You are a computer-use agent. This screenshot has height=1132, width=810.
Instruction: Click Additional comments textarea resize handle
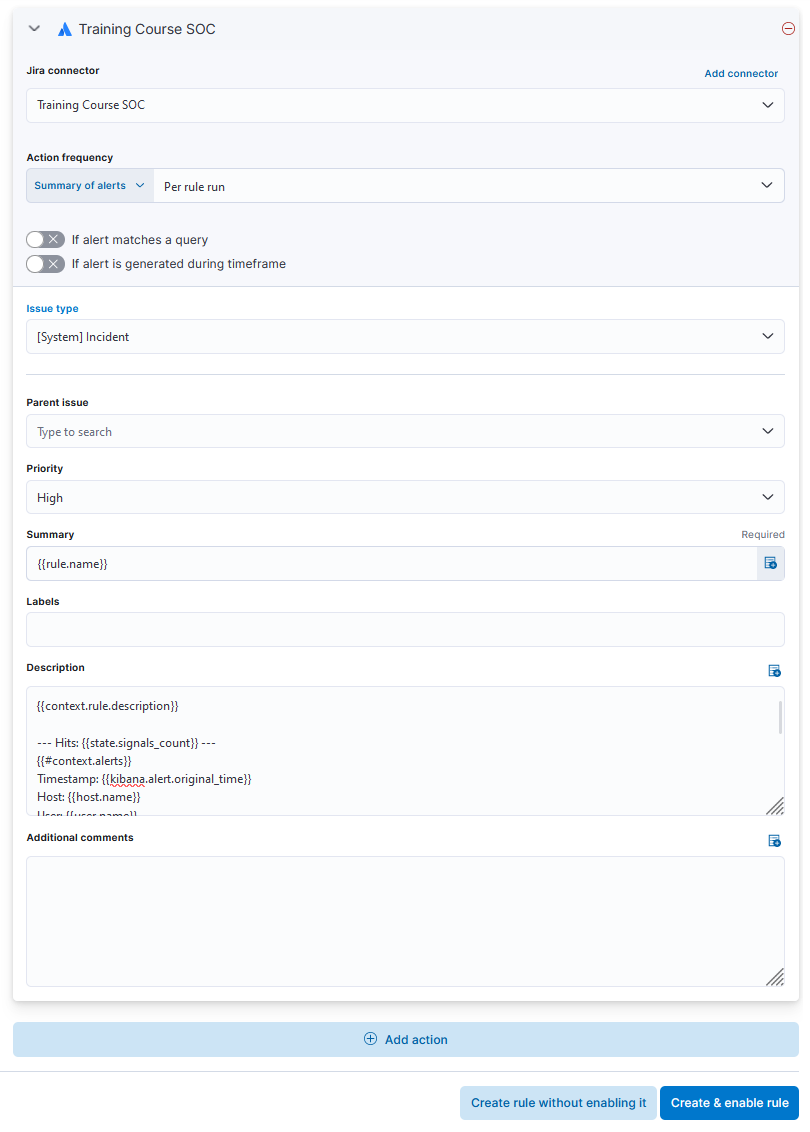tap(775, 977)
